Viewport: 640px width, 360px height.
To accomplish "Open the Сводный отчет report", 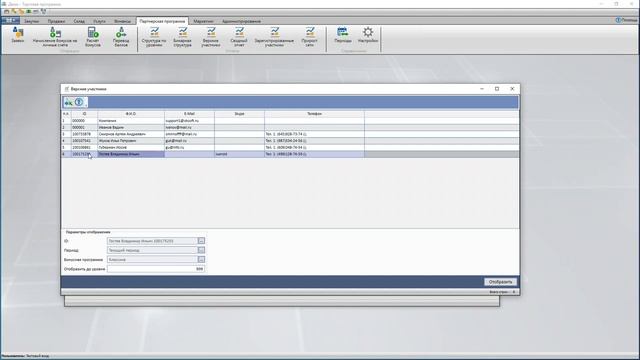I will tap(239, 37).
